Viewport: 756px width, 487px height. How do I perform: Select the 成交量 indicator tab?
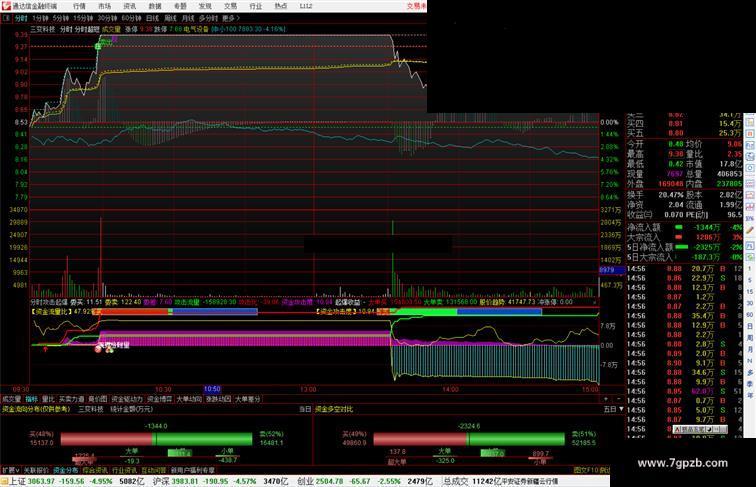click(x=12, y=399)
